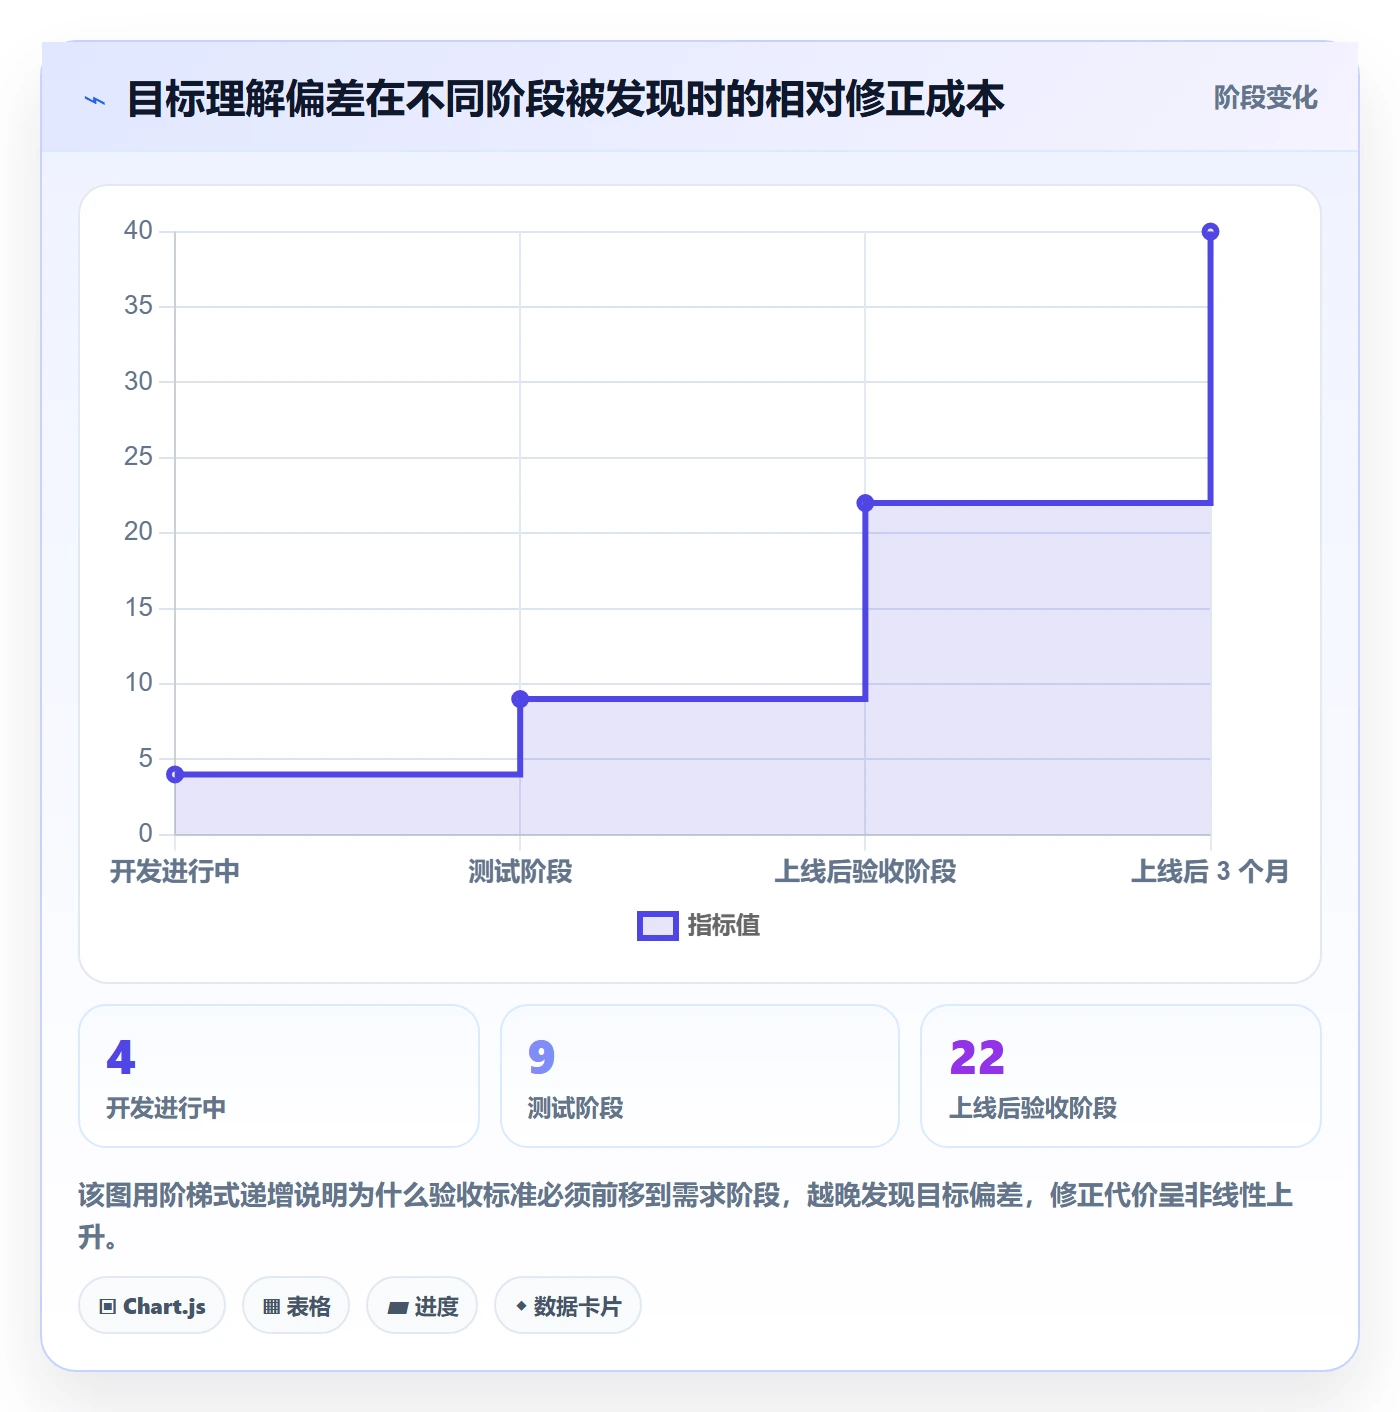The width and height of the screenshot is (1400, 1412).
Task: Click the 测试阶段 x-axis label
Action: (520, 872)
